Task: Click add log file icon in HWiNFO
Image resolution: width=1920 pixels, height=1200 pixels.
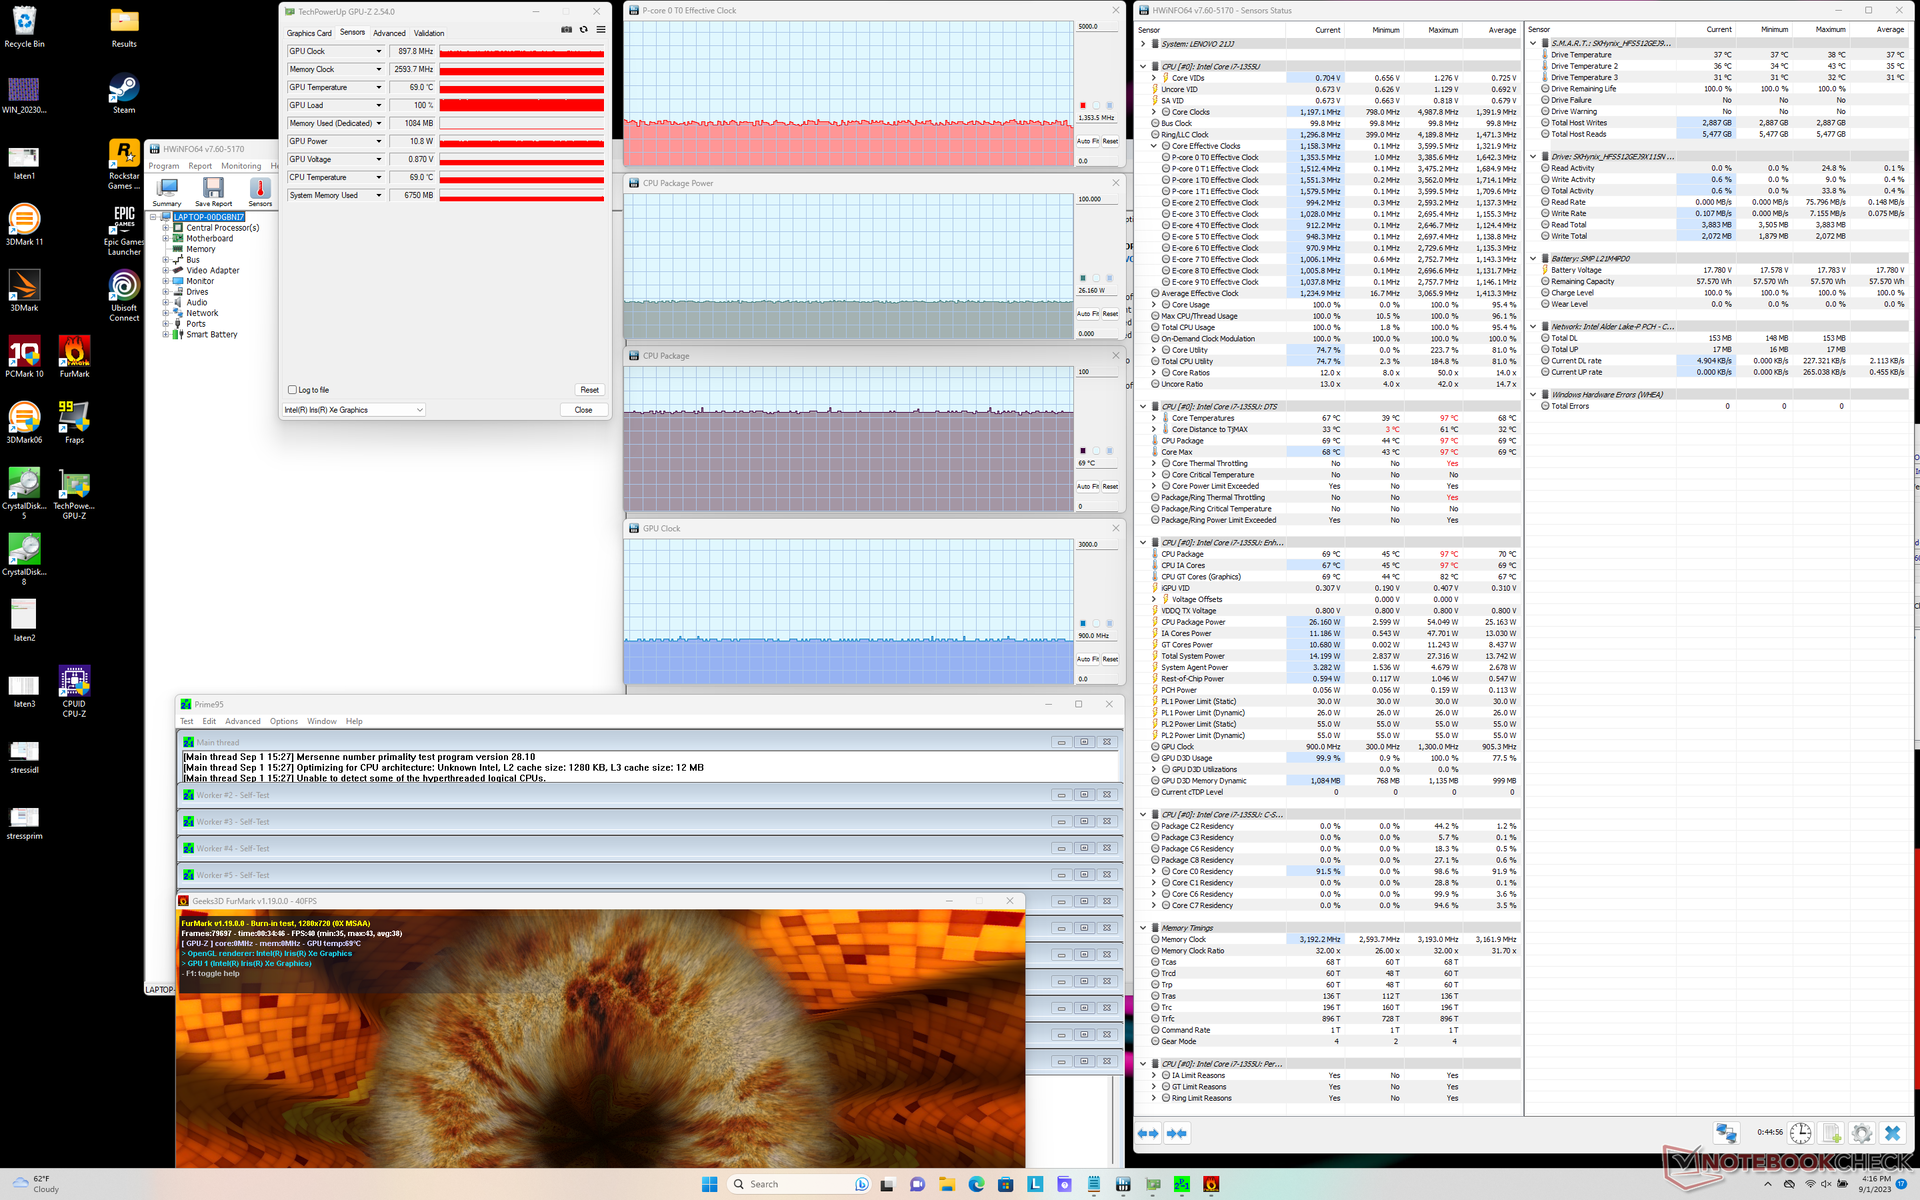Action: click(x=1831, y=1133)
